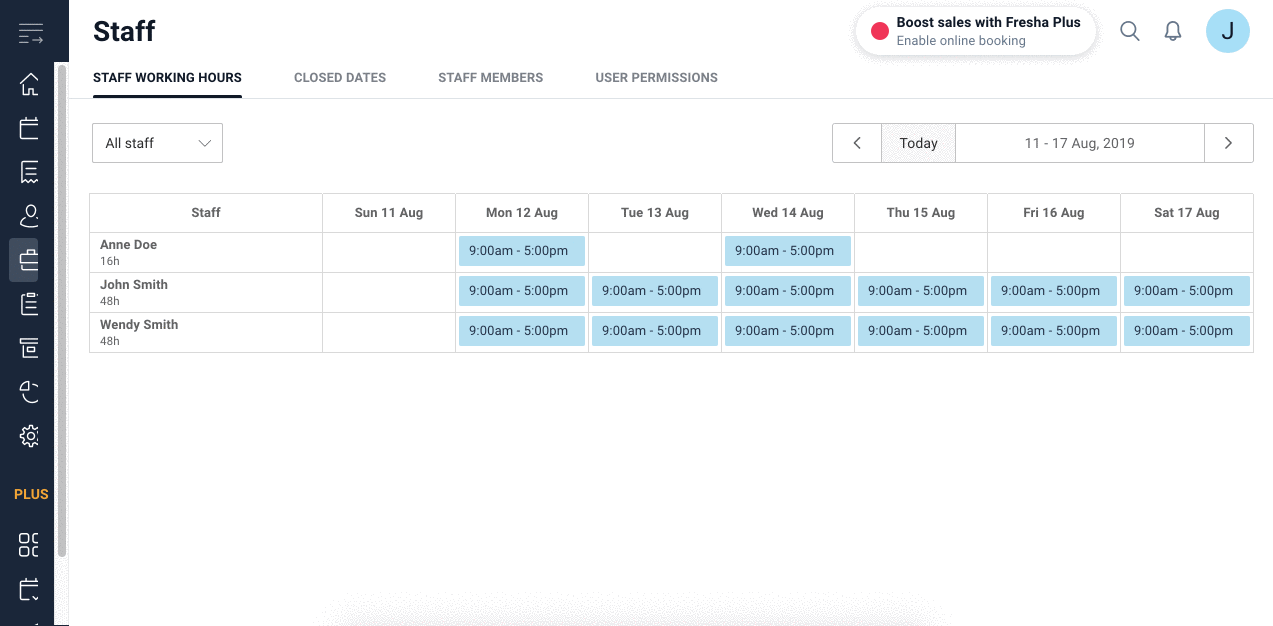1273x626 pixels.
Task: Click staff name Anne Doe
Action: pyautogui.click(x=128, y=245)
